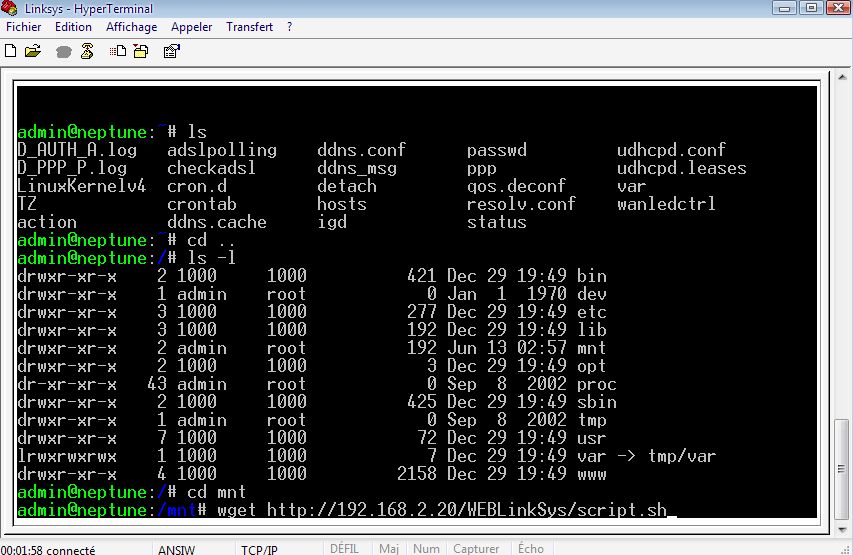Click the hosts entry

click(342, 204)
